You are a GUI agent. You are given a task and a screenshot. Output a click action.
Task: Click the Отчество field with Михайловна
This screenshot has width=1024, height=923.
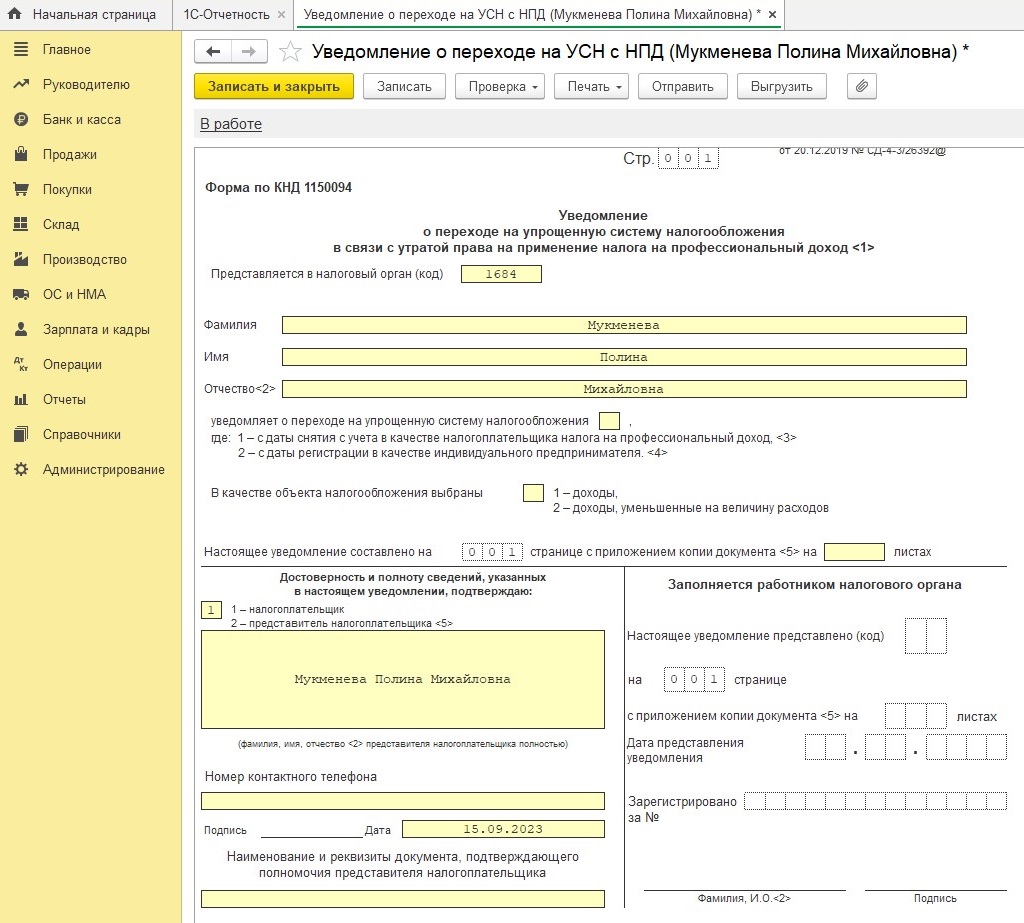pos(624,389)
